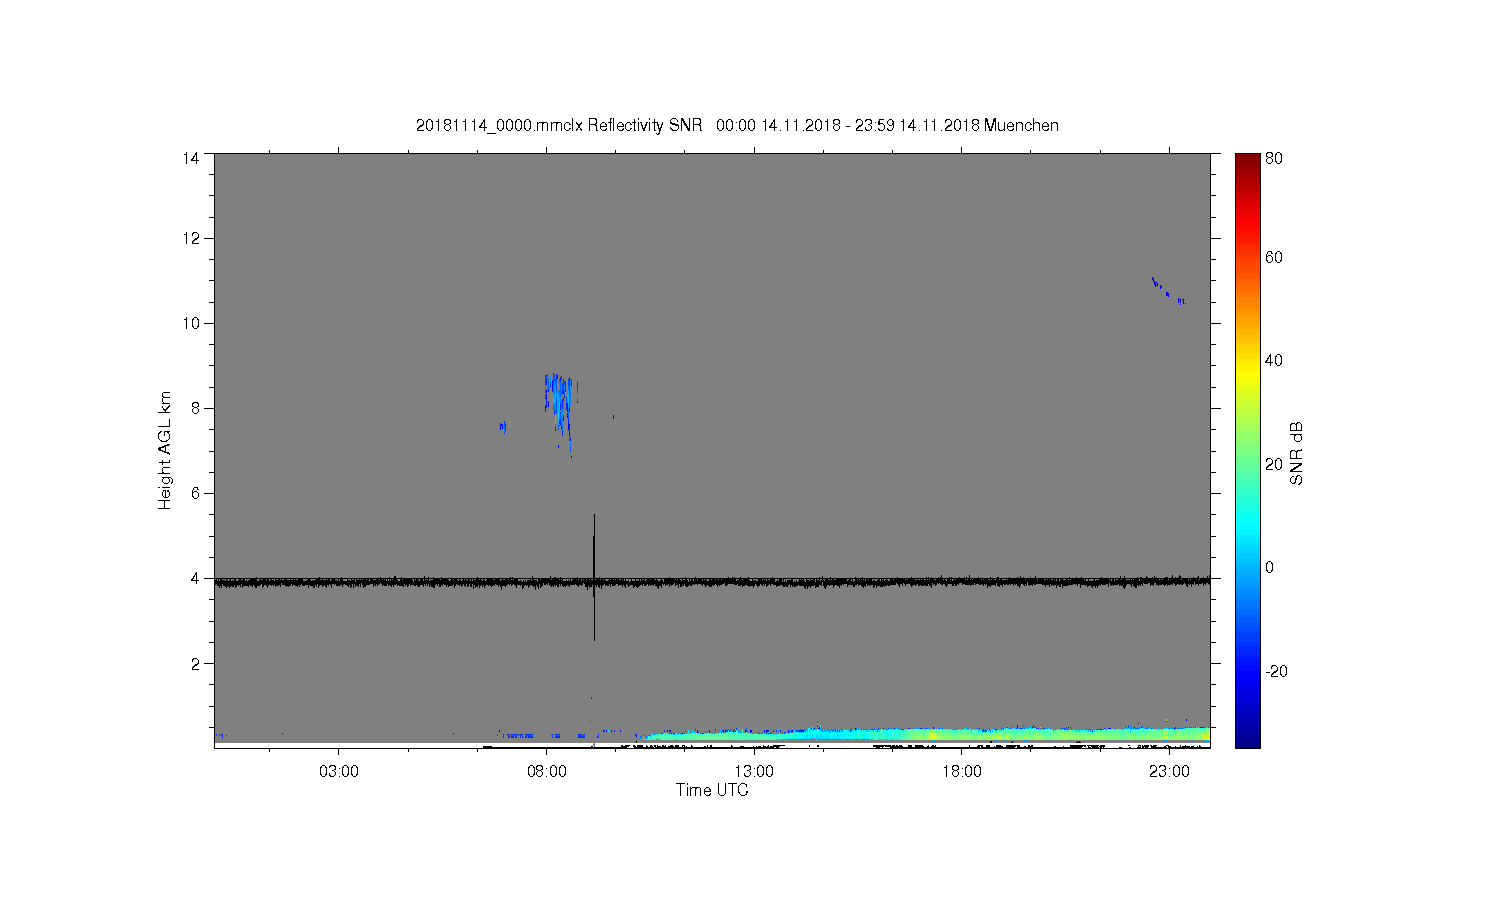Click the colorbar value 40
The height and width of the screenshot is (900, 1500).
click(x=1274, y=360)
